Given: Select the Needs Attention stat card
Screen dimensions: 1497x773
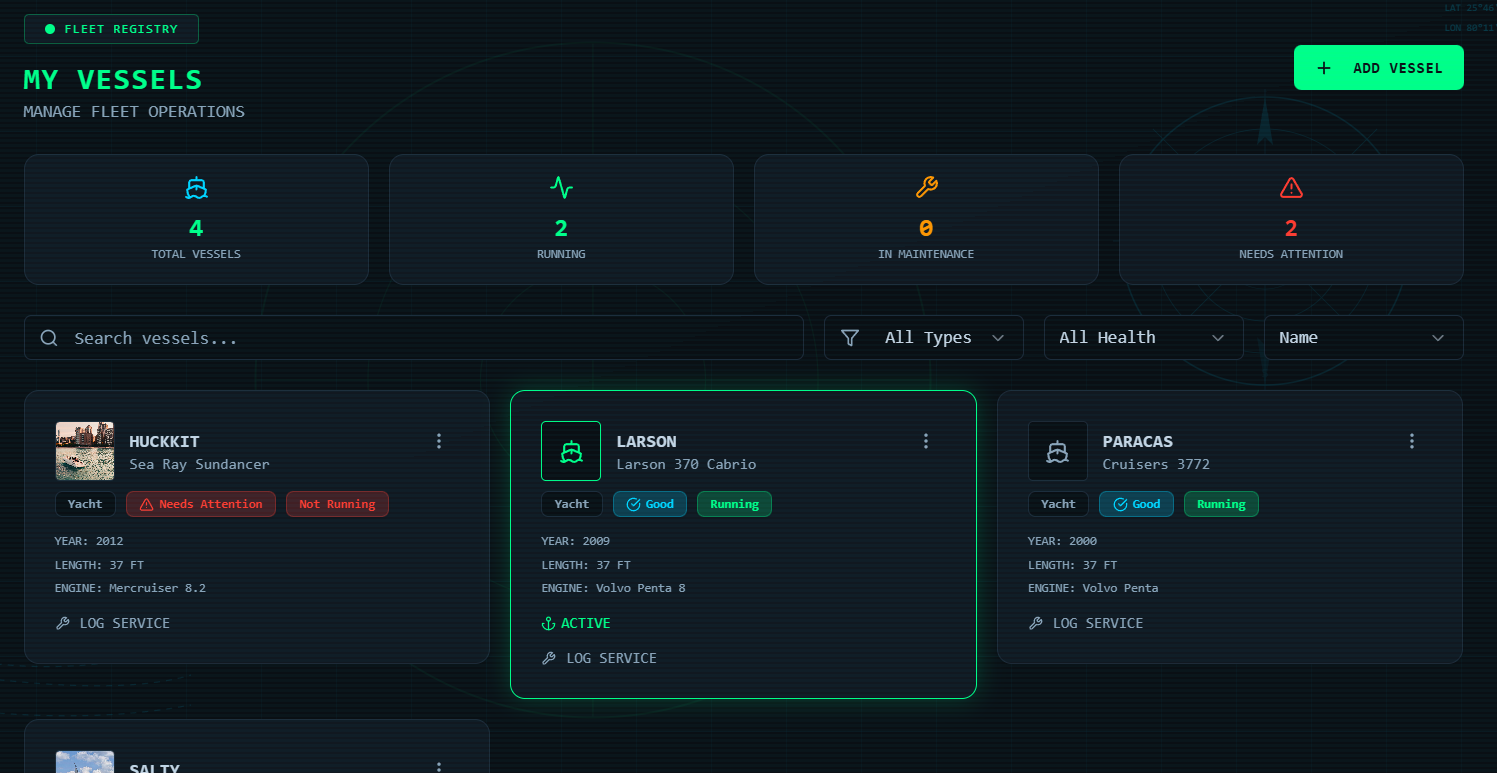Looking at the screenshot, I should click(x=1291, y=219).
